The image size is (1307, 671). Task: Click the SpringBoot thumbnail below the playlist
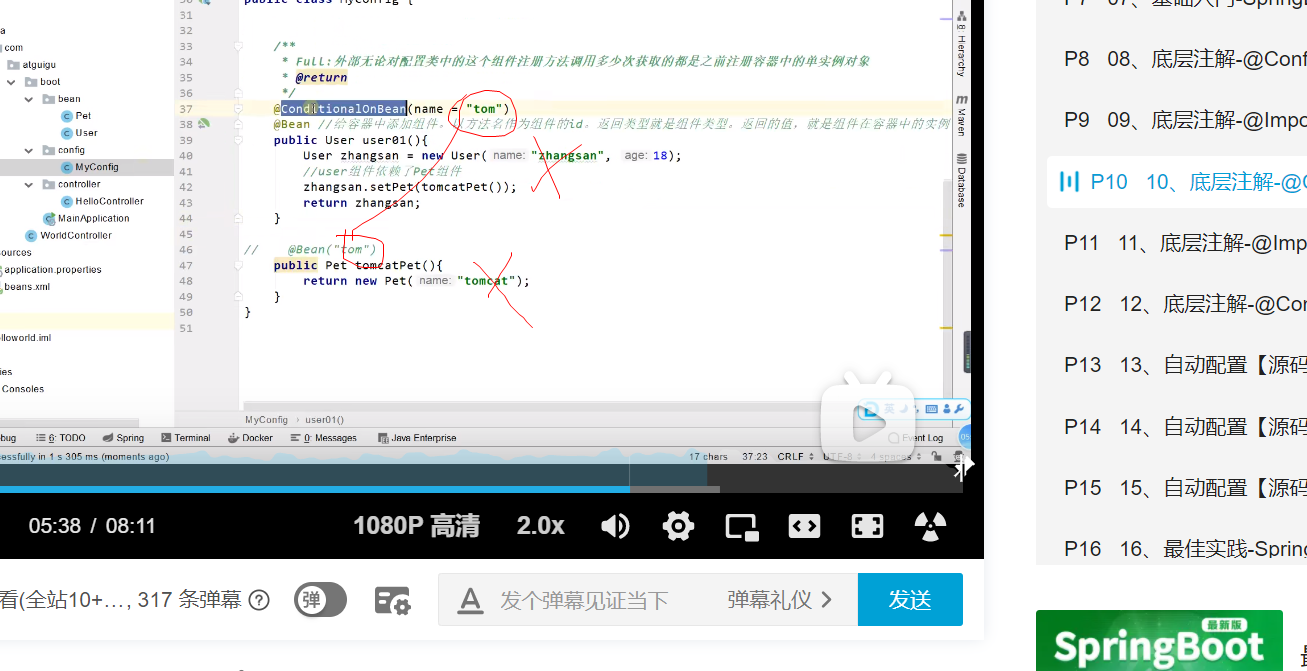pyautogui.click(x=1159, y=641)
